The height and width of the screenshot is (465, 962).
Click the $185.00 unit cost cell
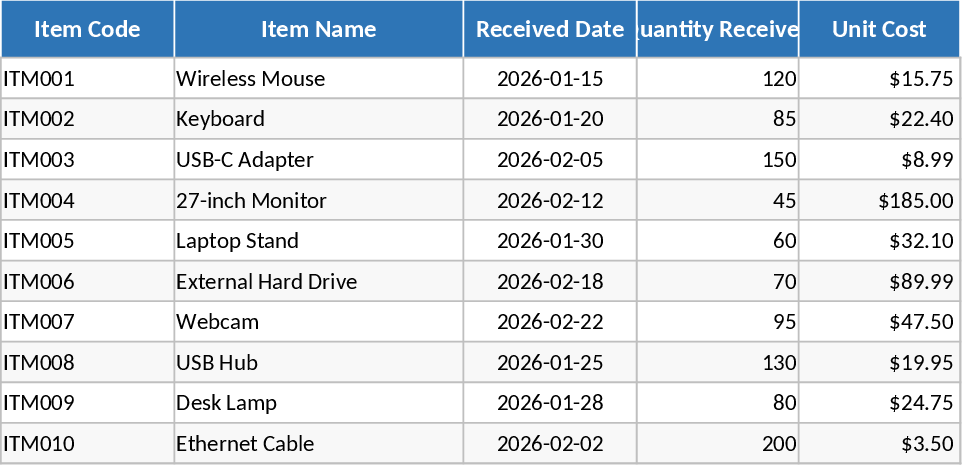879,201
